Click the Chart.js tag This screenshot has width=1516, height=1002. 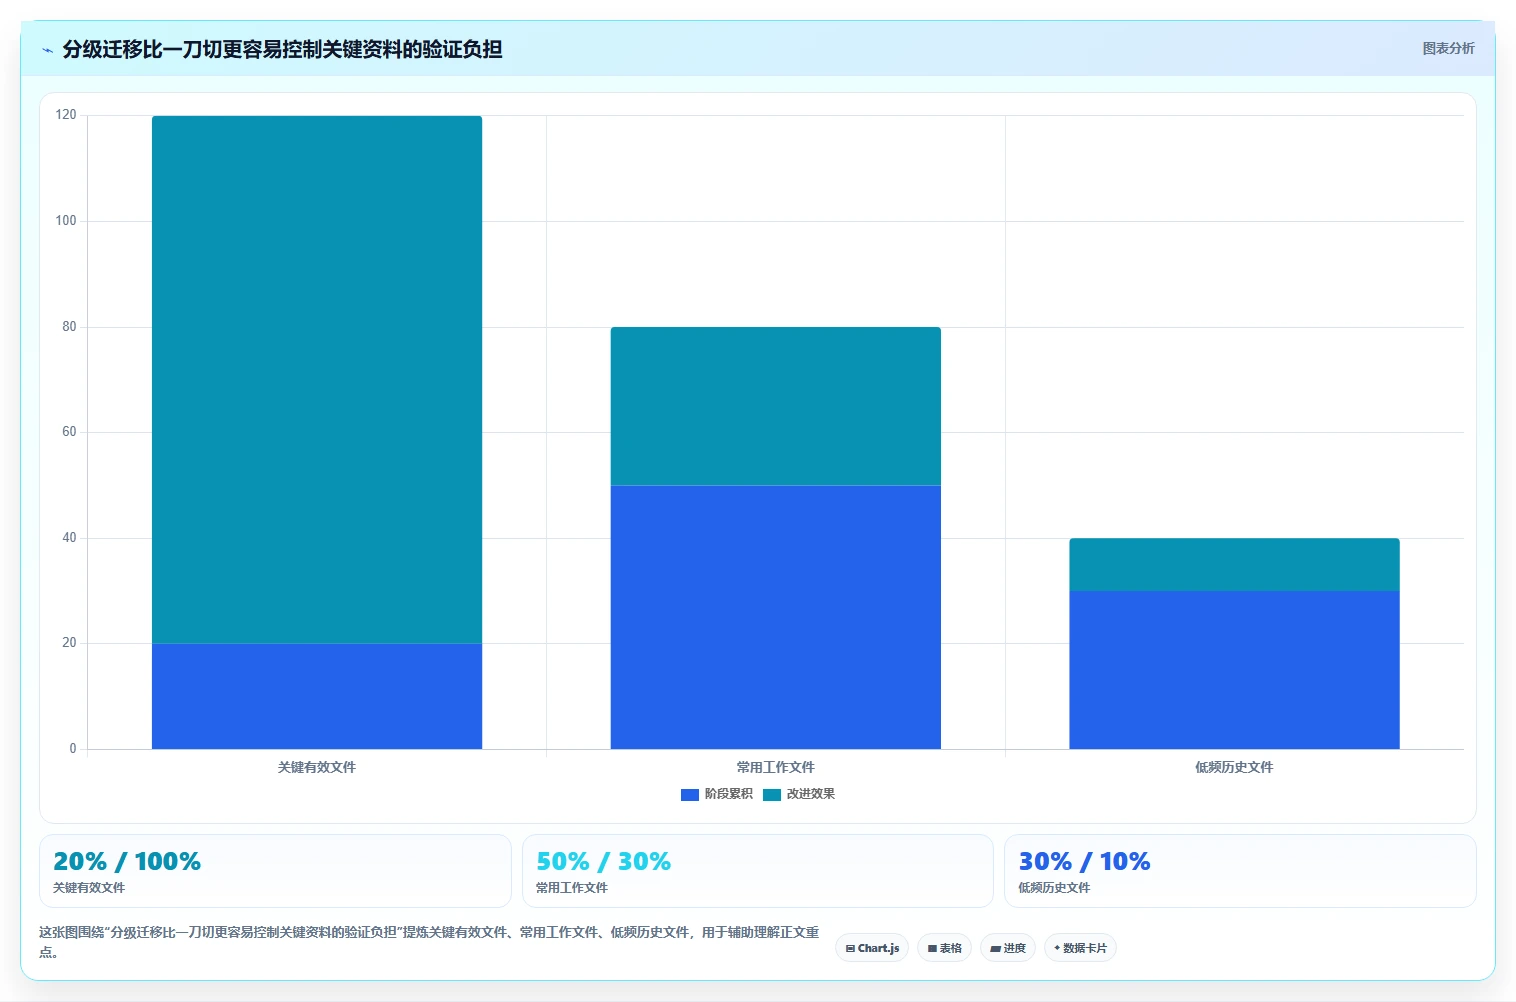872,948
